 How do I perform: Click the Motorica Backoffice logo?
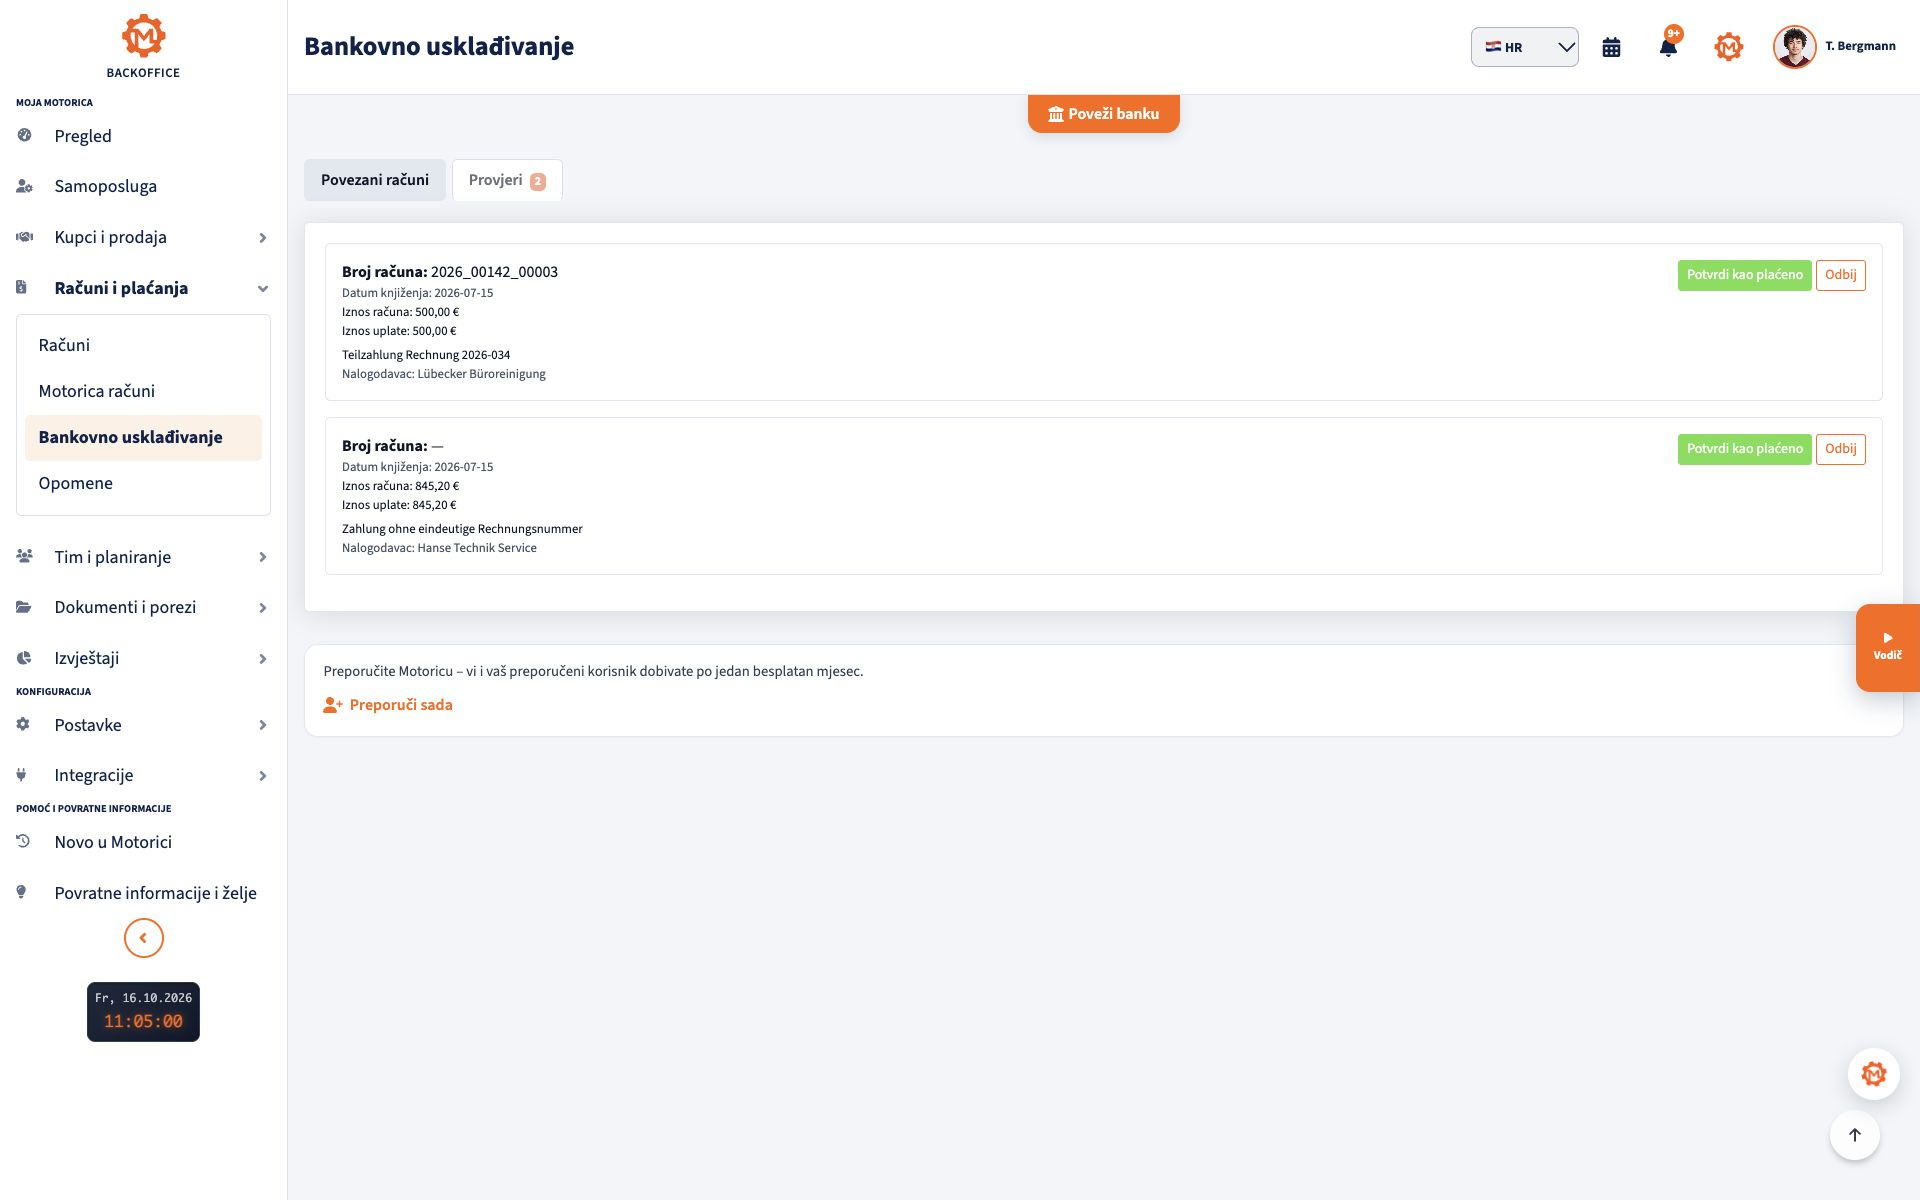point(143,46)
